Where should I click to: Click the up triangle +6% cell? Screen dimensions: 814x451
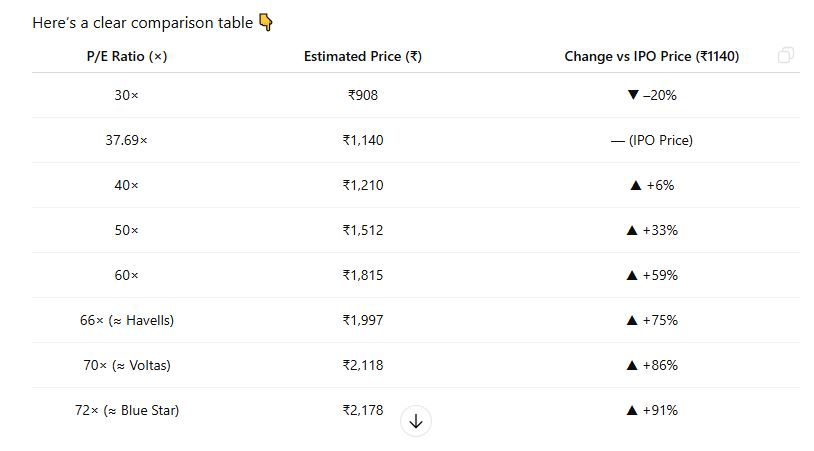(651, 185)
